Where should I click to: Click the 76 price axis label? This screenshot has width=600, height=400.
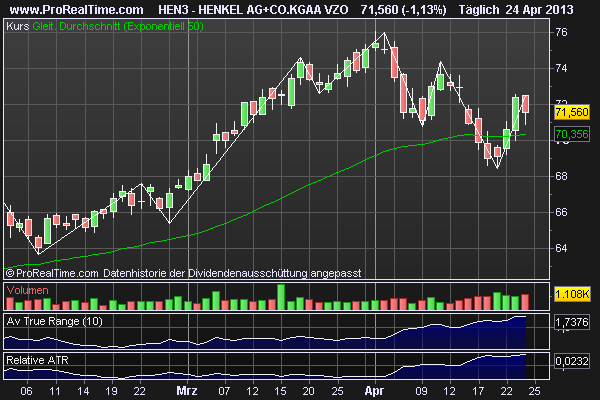pos(561,32)
